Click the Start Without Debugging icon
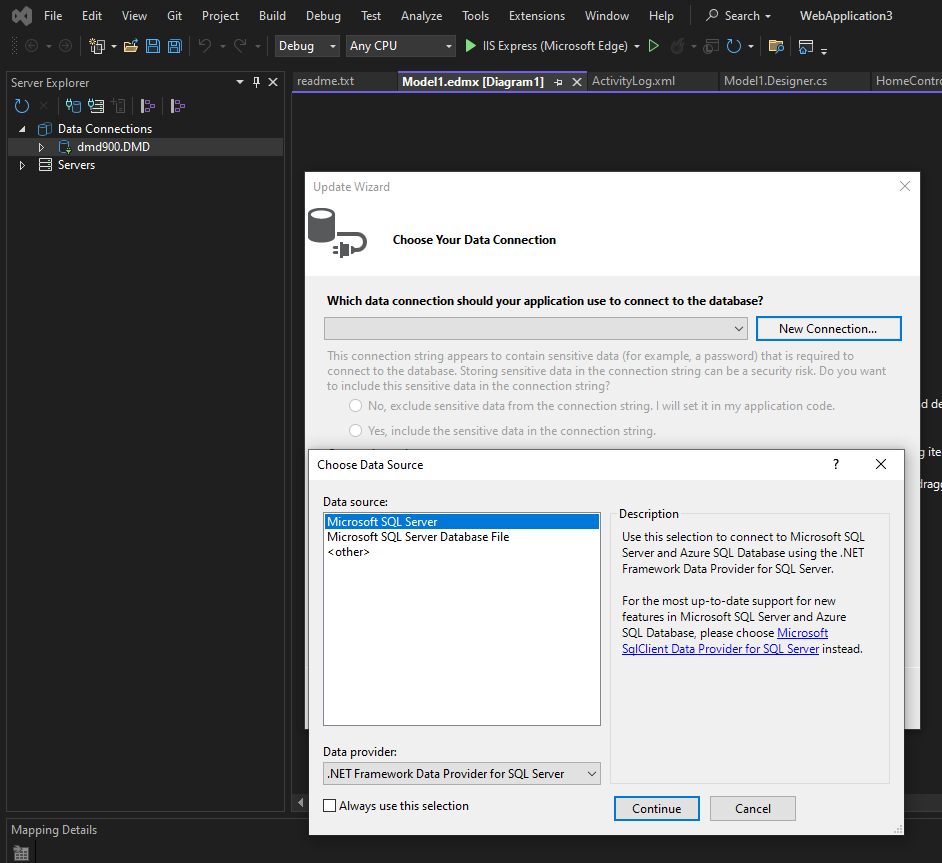The width and height of the screenshot is (942, 863). coord(654,46)
